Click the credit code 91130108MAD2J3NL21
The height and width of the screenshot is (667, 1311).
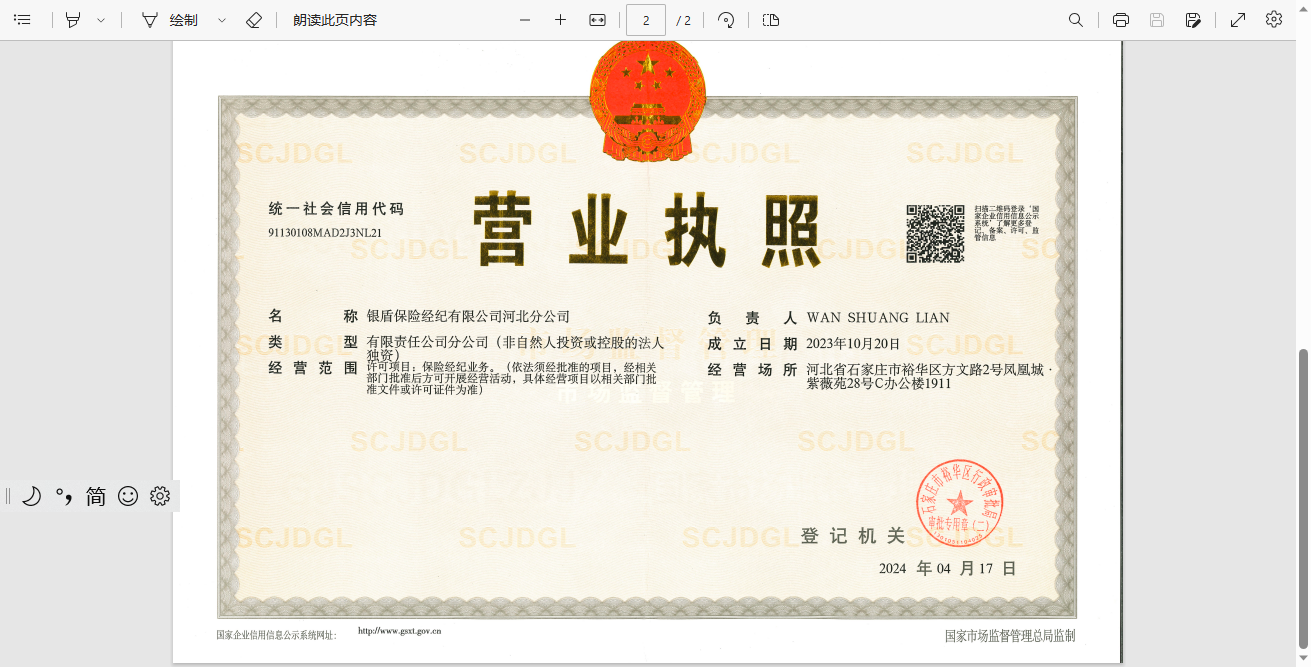(x=325, y=233)
